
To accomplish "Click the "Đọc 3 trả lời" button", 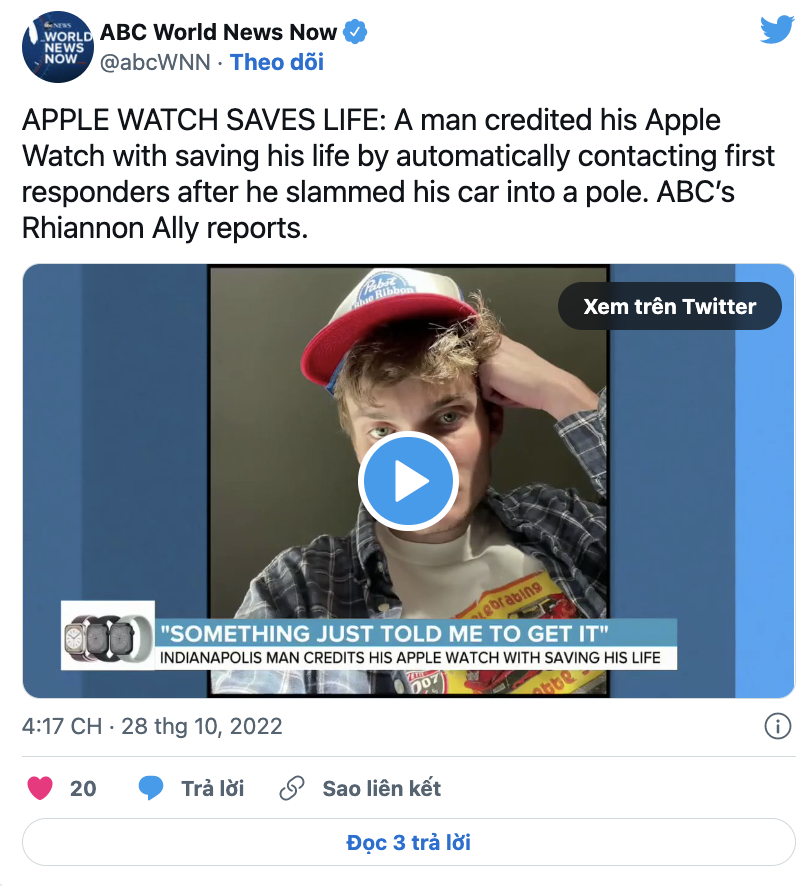I will tap(408, 842).
